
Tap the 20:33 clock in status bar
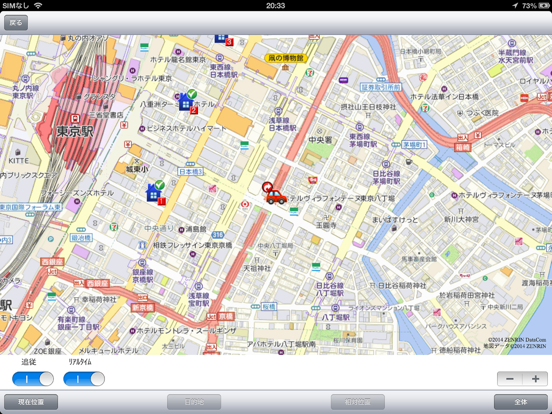(x=276, y=5)
